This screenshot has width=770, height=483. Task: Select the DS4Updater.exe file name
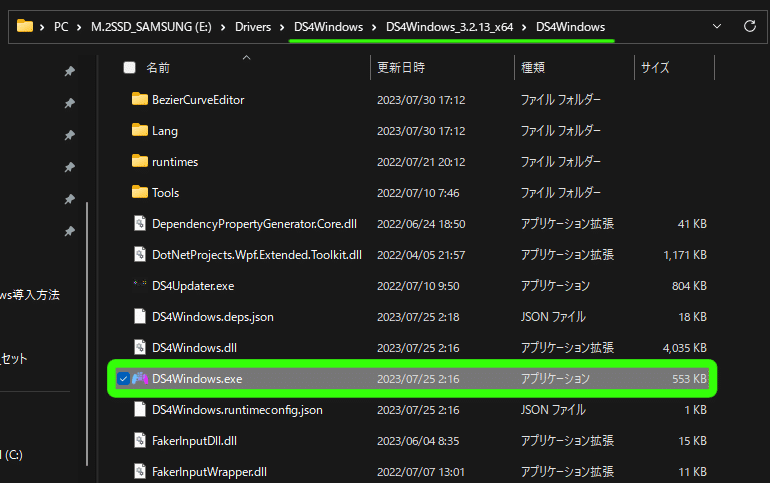(x=193, y=286)
